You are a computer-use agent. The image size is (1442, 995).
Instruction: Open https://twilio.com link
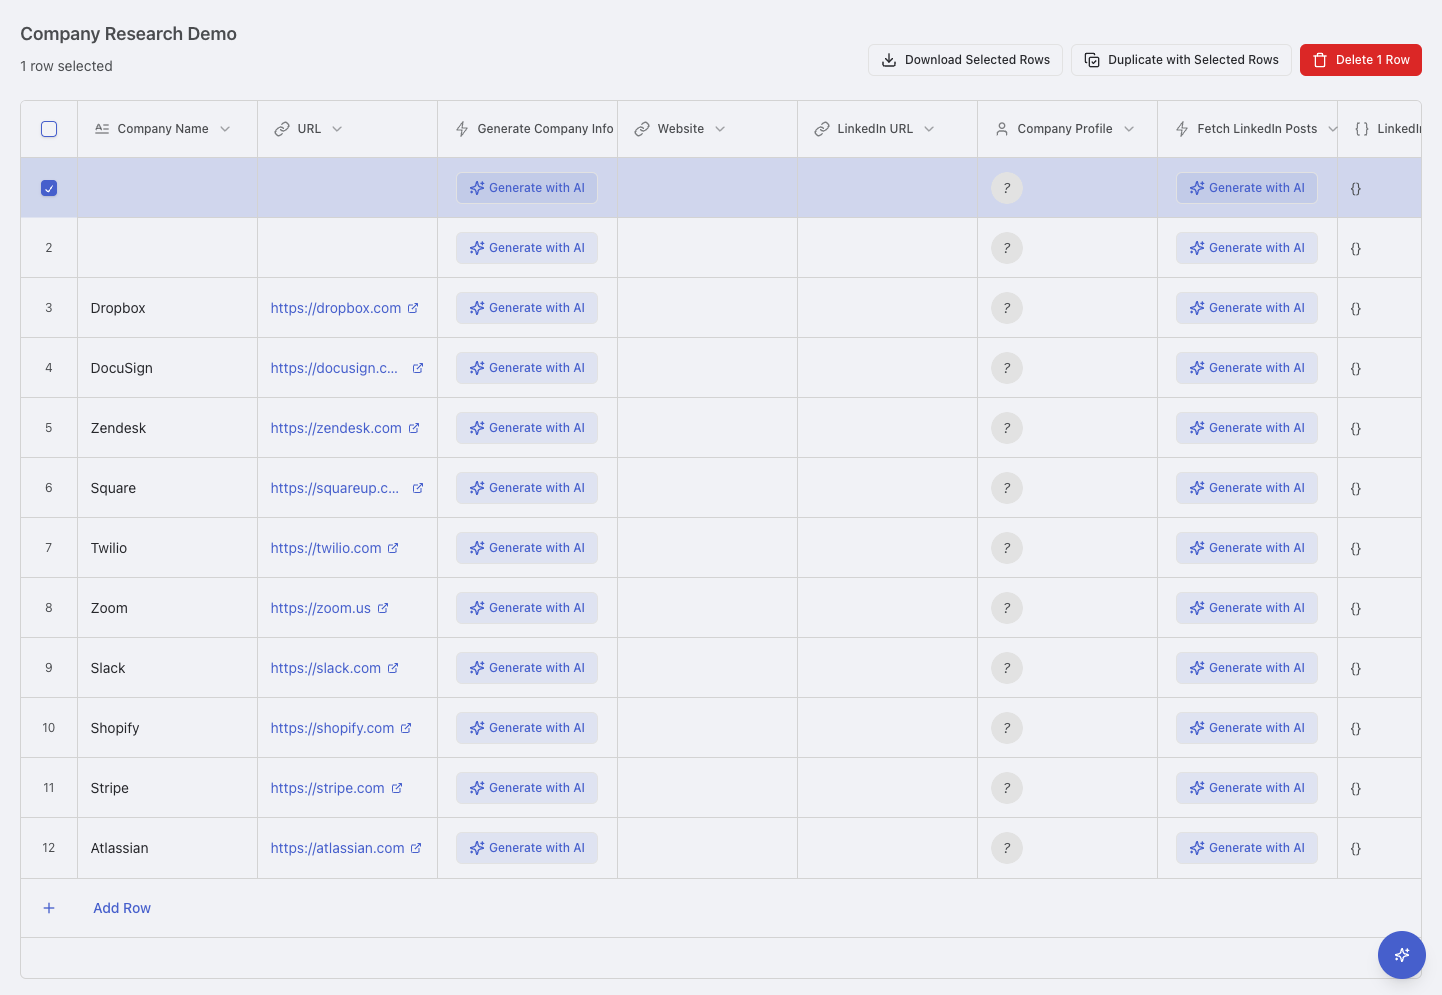(326, 548)
